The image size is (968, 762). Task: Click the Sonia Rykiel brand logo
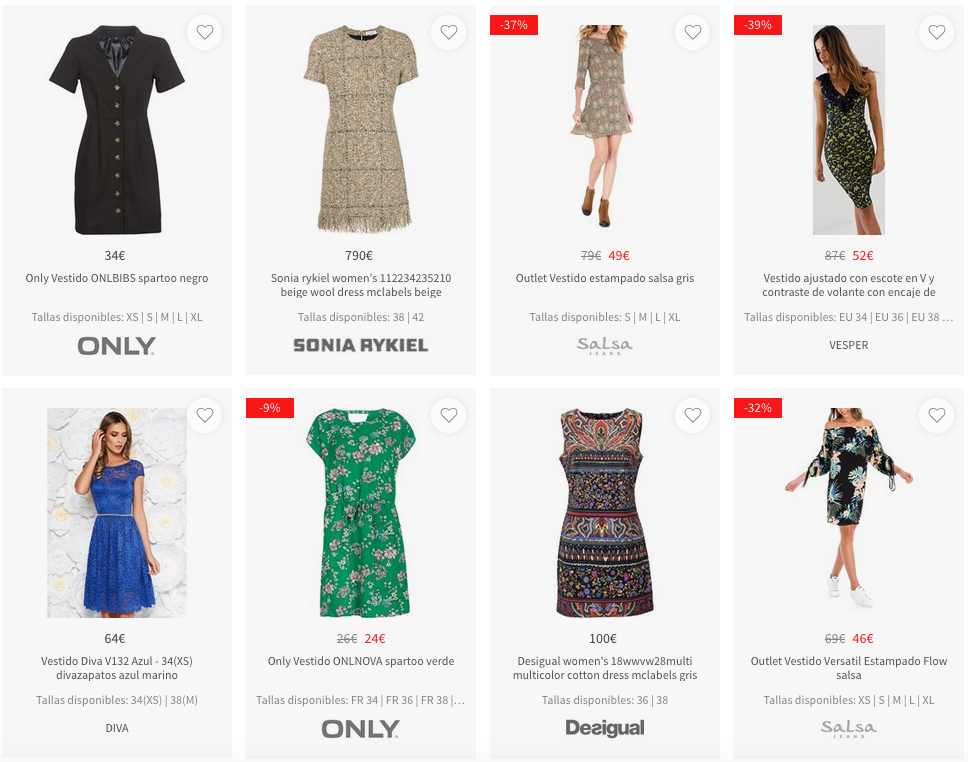click(x=361, y=345)
